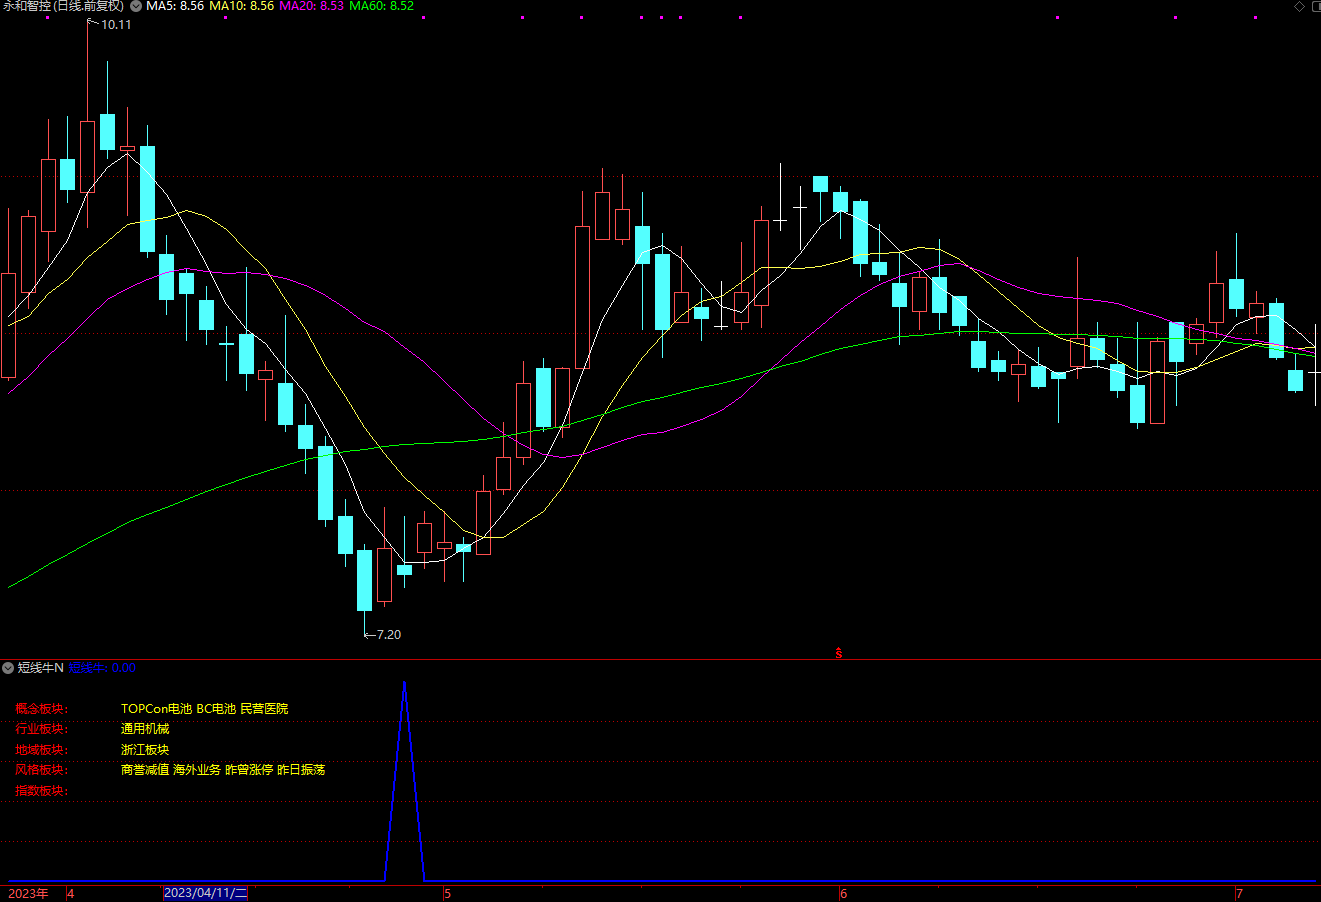This screenshot has height=902, width=1321.
Task: Expand the 短线牛N indicator dropdown arrow
Action: pos(8,668)
